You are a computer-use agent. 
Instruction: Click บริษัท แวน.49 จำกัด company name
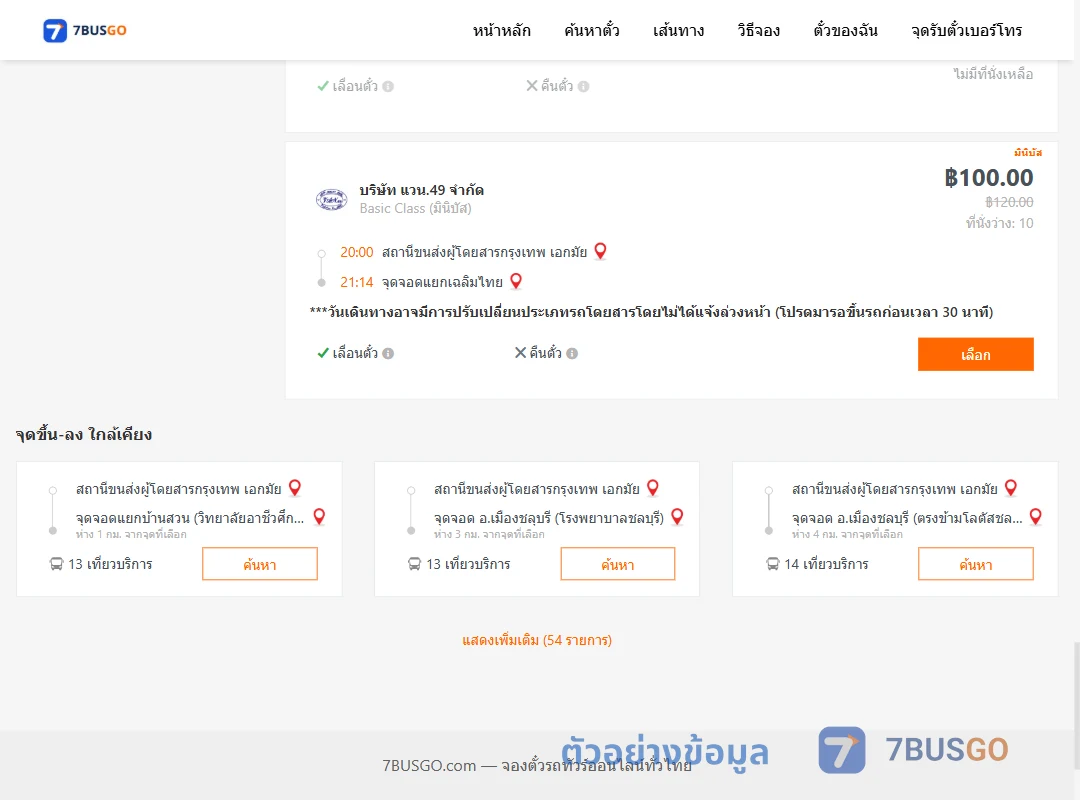(x=422, y=189)
